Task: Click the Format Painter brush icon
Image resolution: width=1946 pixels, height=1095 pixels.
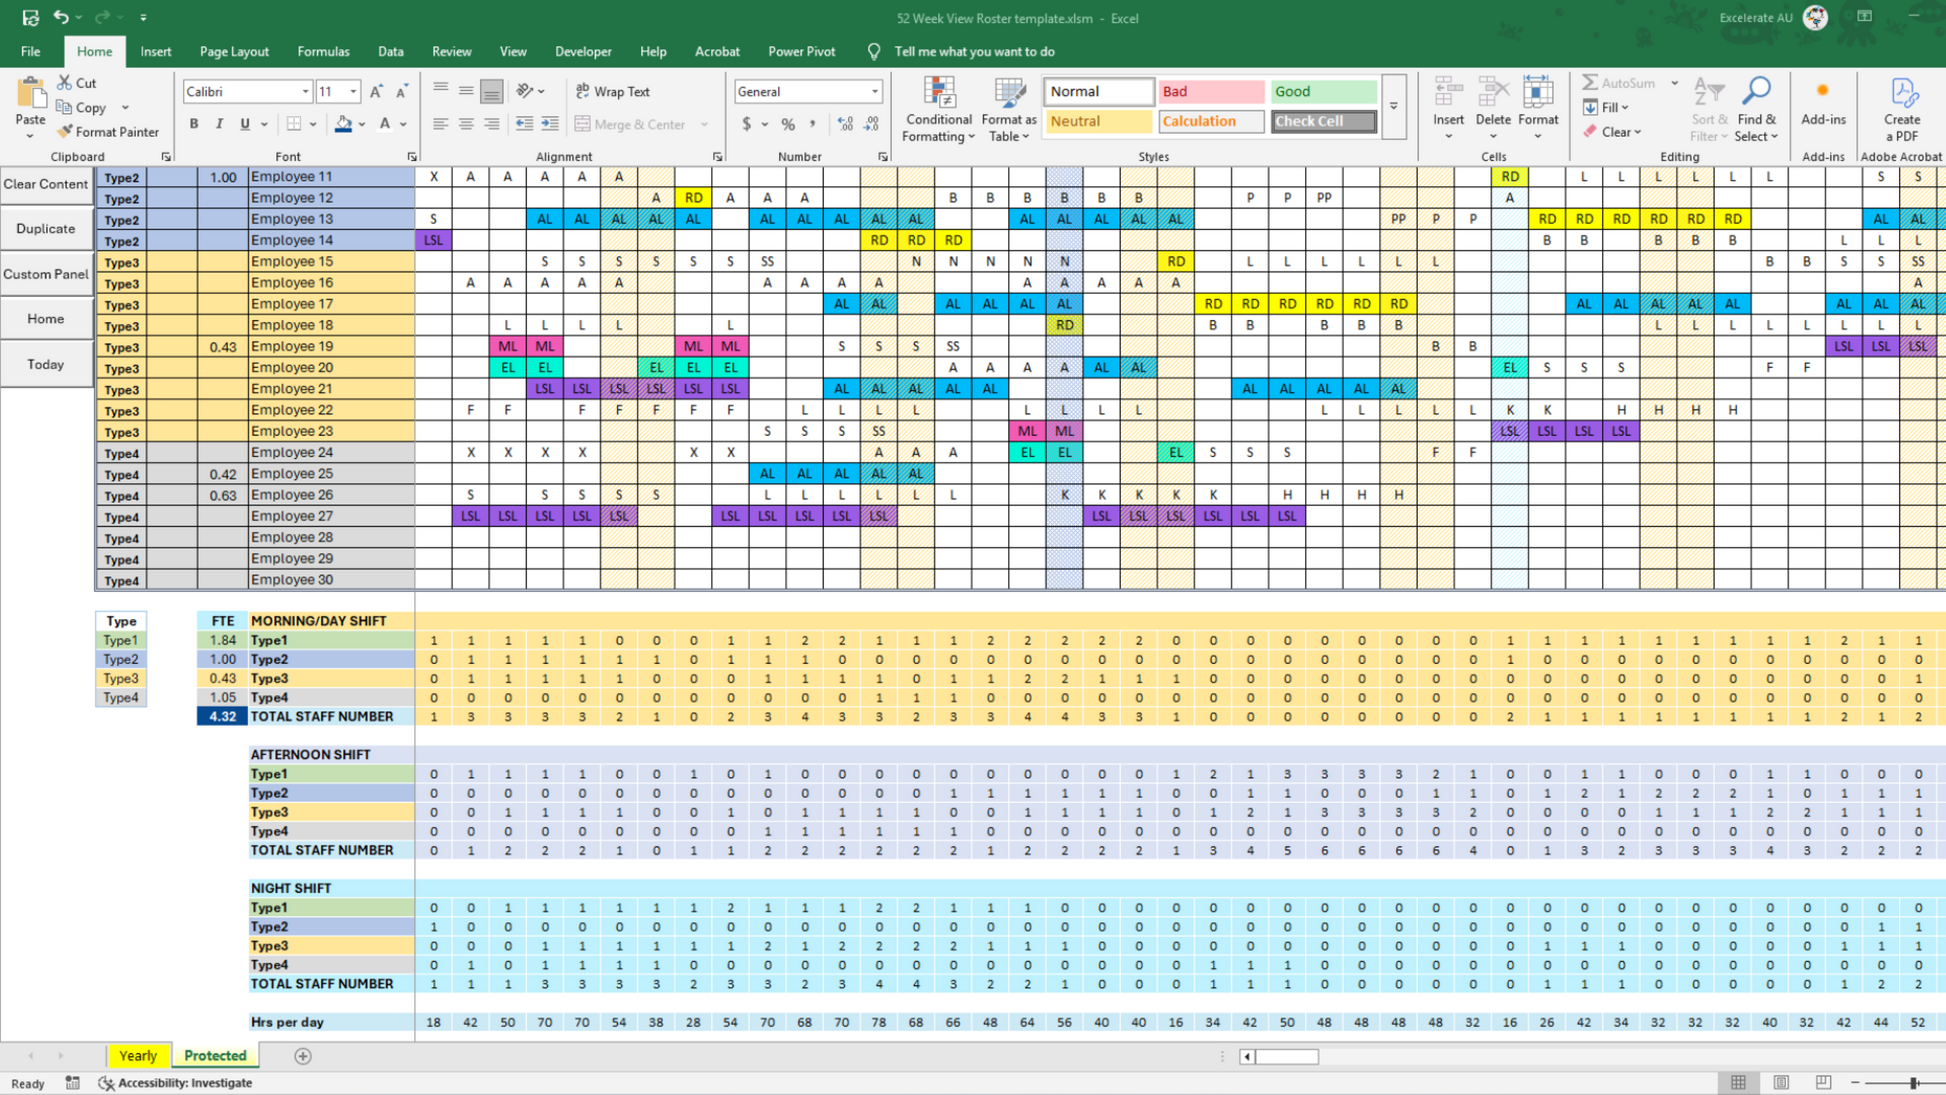Action: click(65, 132)
